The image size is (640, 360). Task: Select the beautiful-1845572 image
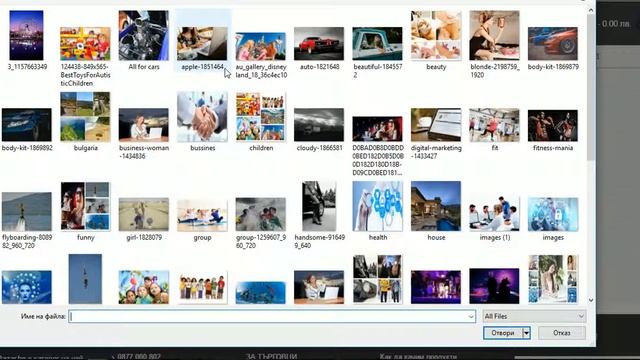377,44
